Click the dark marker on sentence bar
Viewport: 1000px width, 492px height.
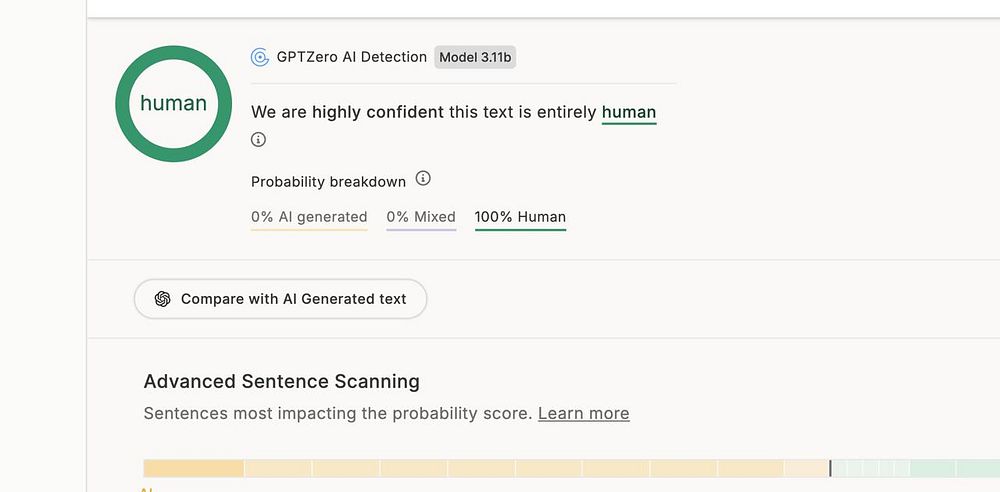830,468
